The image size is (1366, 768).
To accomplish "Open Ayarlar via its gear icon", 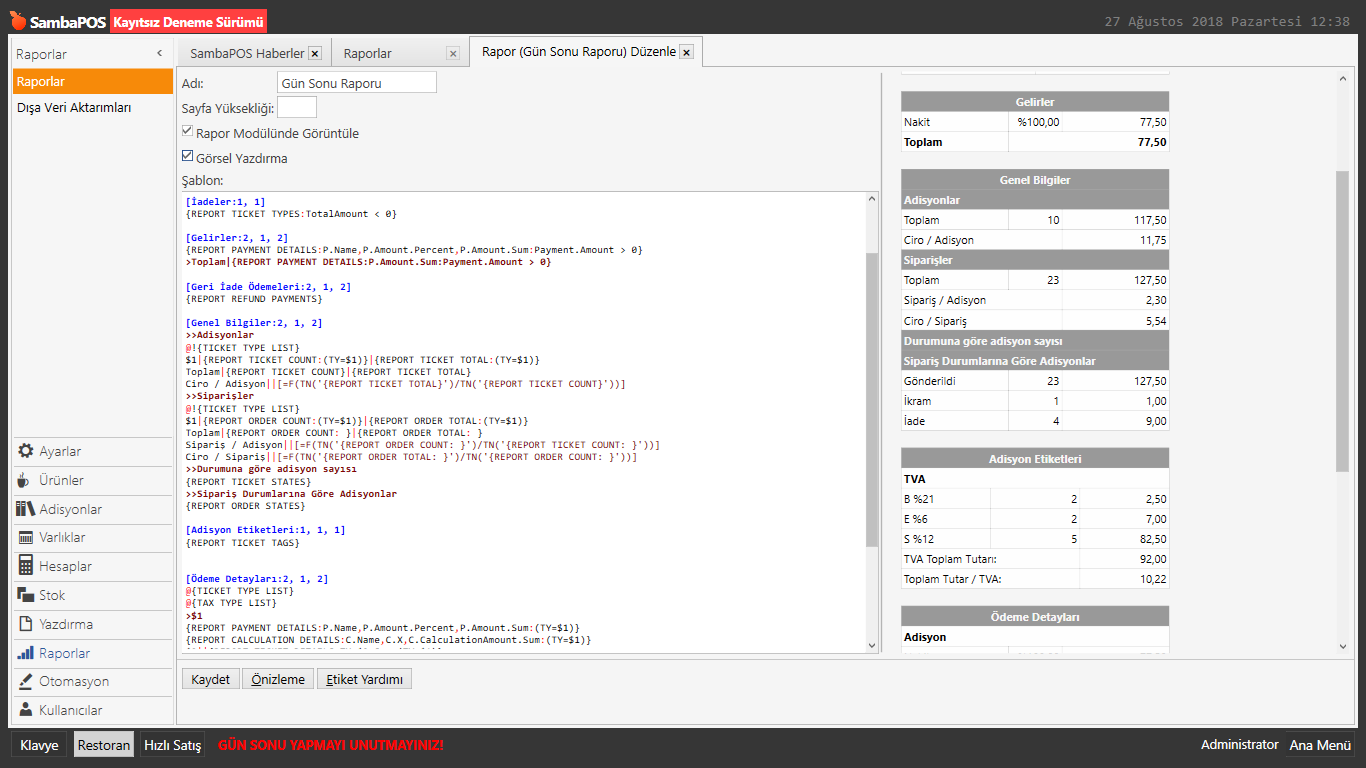I will (x=26, y=451).
